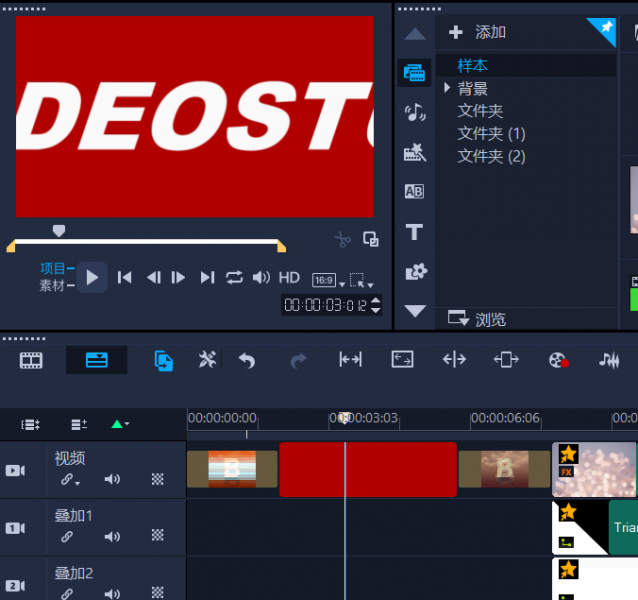Viewport: 638px width, 600px height.
Task: Open the Title (T) library icon
Action: (414, 232)
